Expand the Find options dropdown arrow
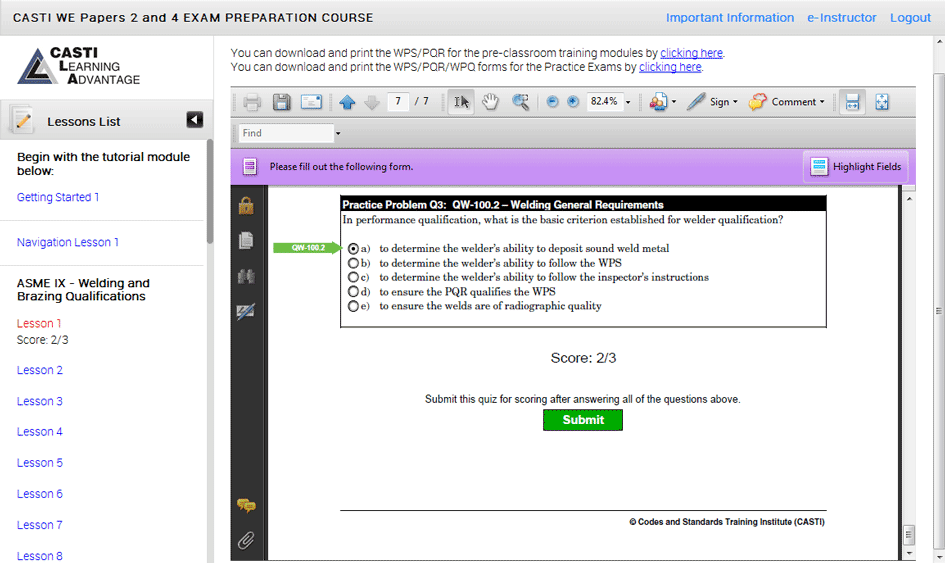Screen dimensions: 945x563 338,133
